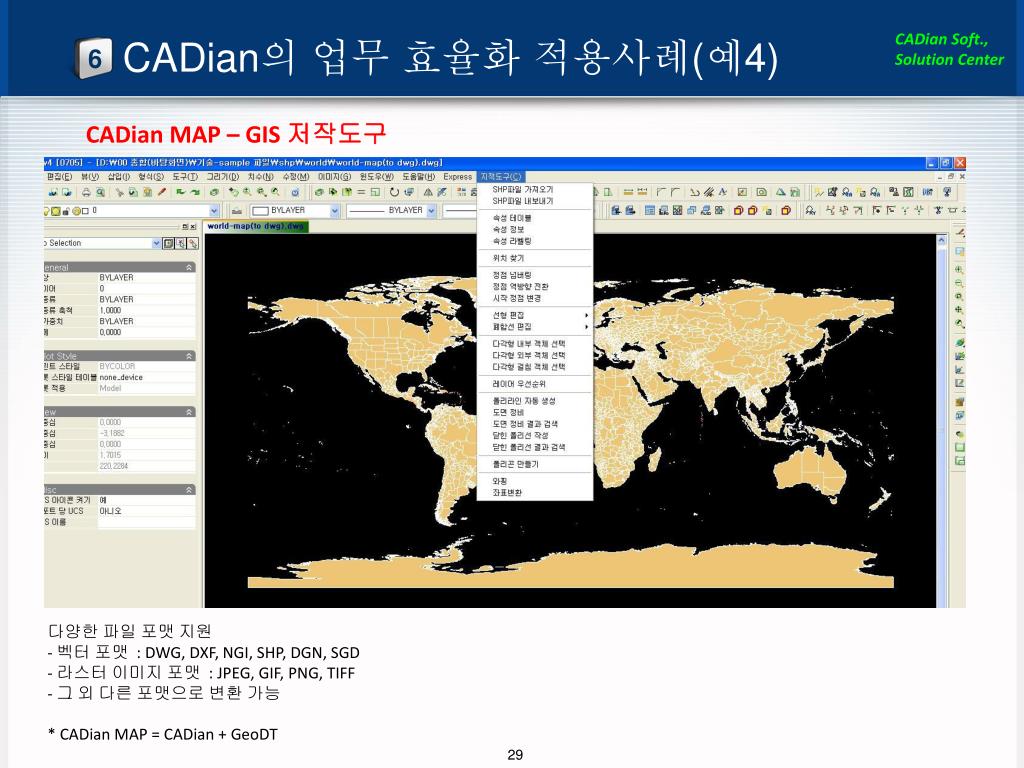Click the Print icon in toolbar

[87, 193]
